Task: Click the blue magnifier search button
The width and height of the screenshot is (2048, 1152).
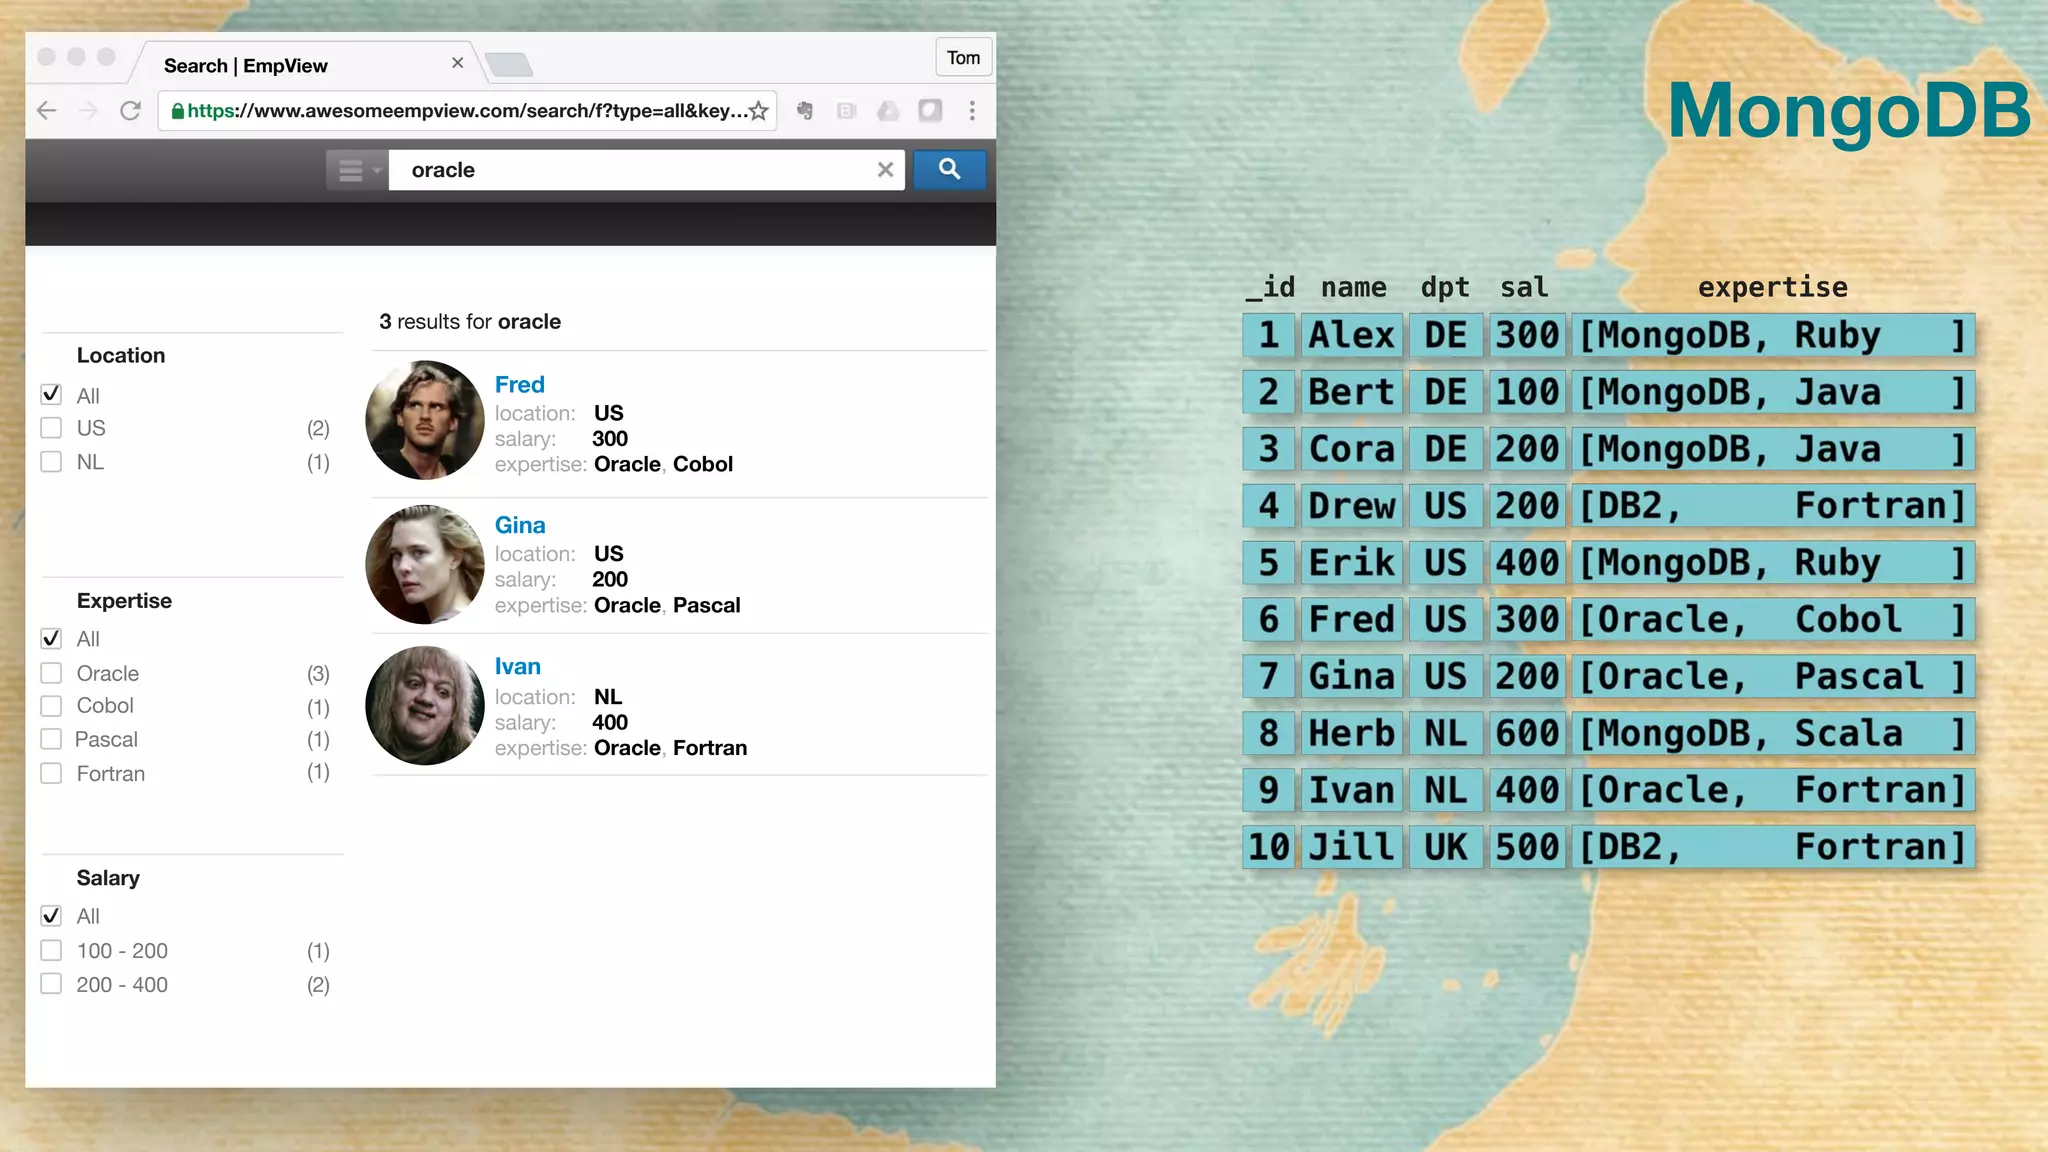Action: click(949, 170)
